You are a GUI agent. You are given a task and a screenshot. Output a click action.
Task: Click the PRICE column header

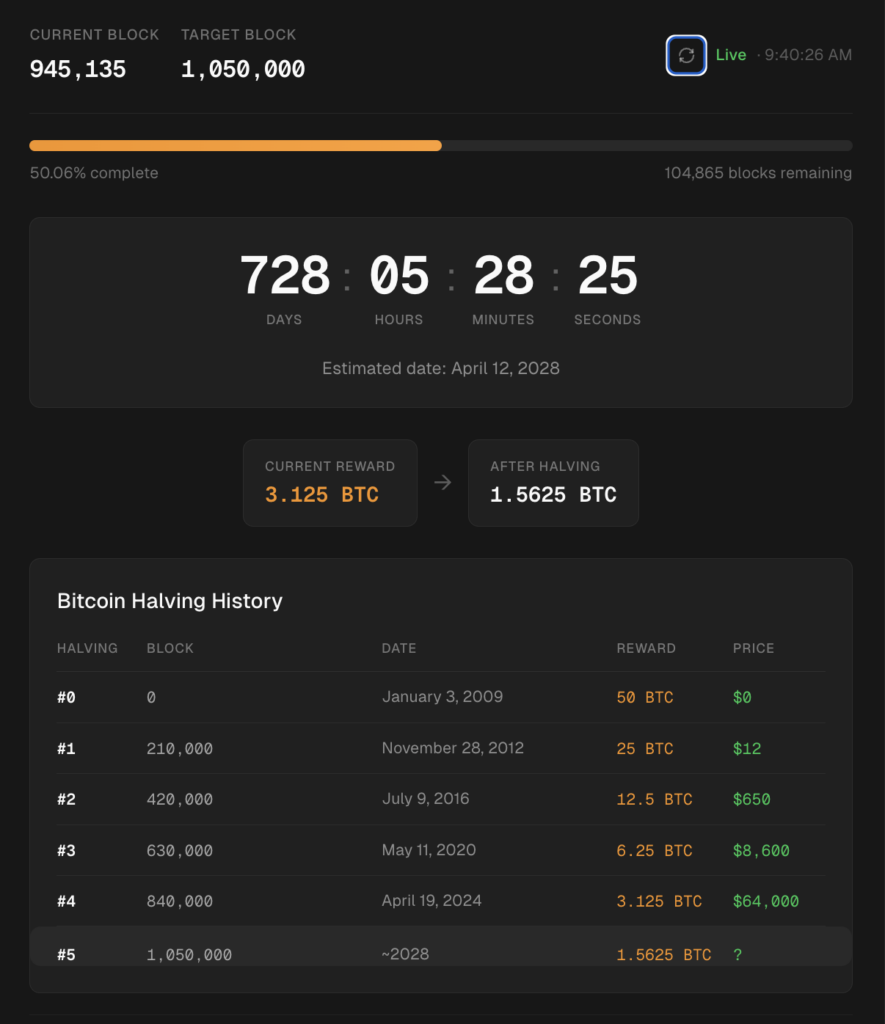point(753,648)
